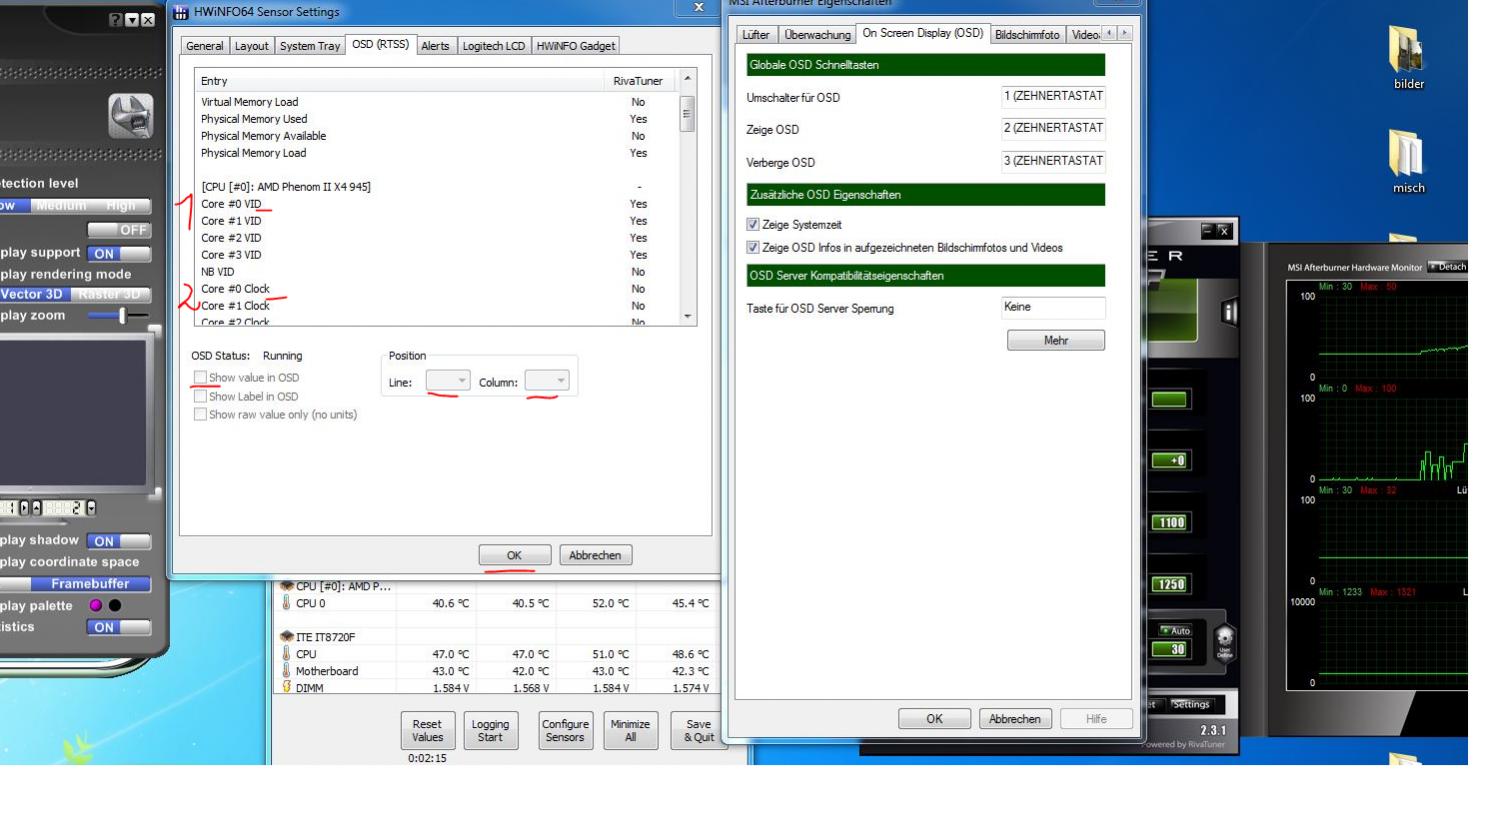The image size is (1503, 840).
Task: Click Abbrechen in HWiNFO64 Sensor Settings
Action: tap(595, 555)
